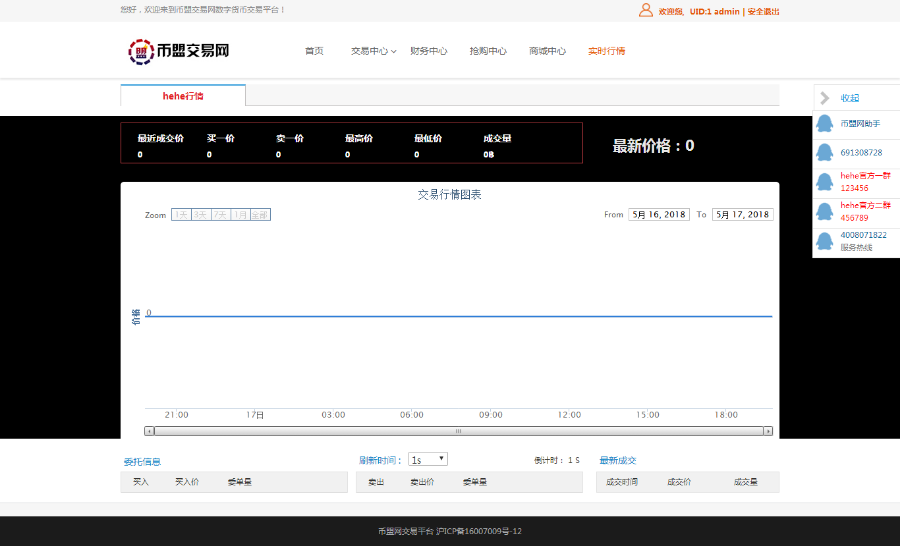Expand the 交易中心 dropdown menu
900x546 pixels.
[373, 51]
